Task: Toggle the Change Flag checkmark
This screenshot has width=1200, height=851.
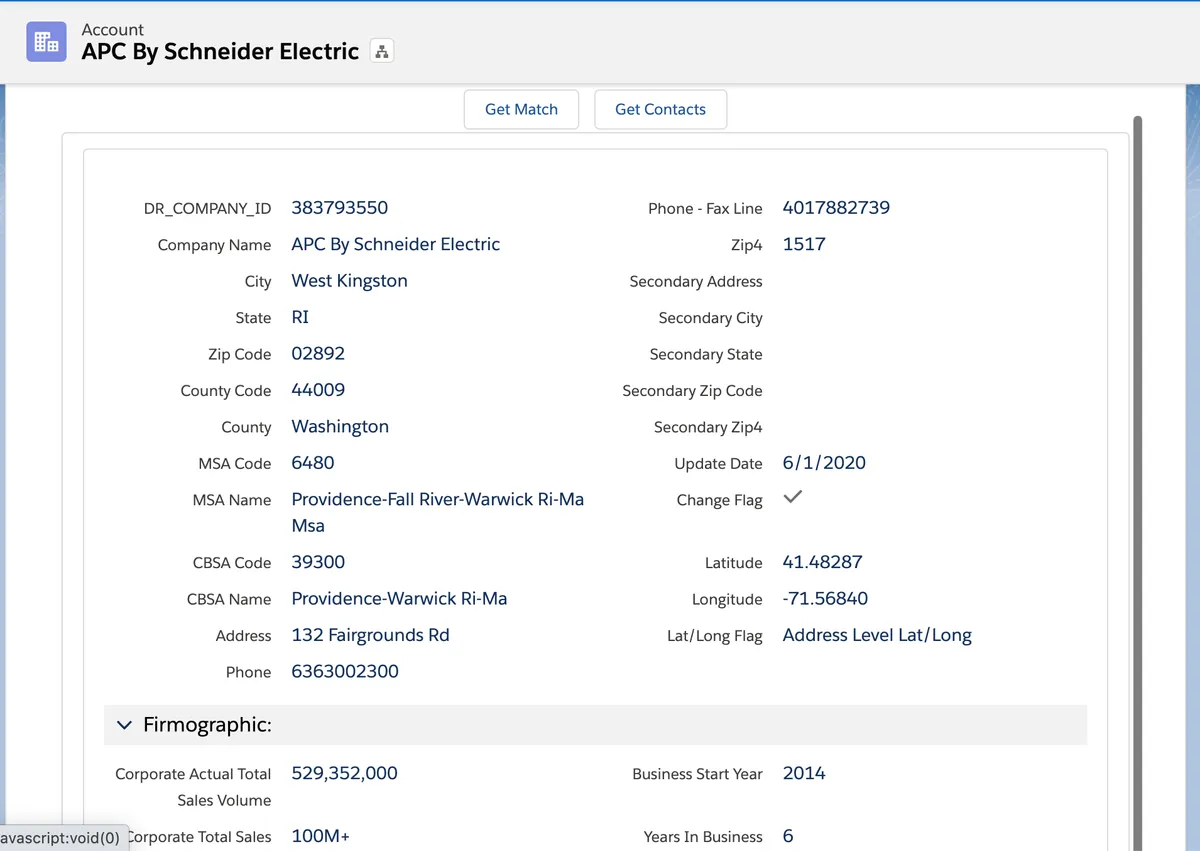Action: tap(792, 497)
